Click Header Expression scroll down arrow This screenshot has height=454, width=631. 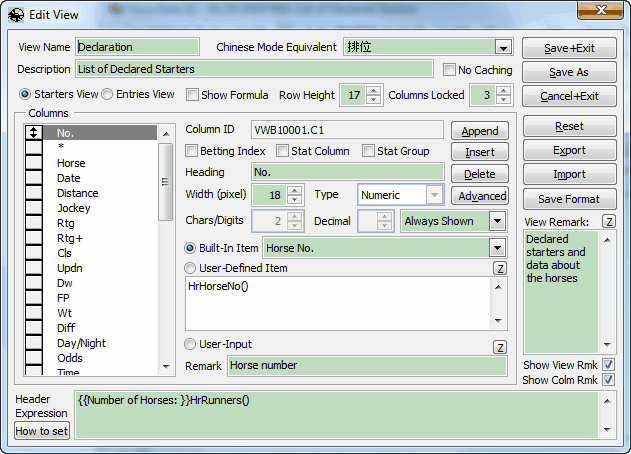607,430
